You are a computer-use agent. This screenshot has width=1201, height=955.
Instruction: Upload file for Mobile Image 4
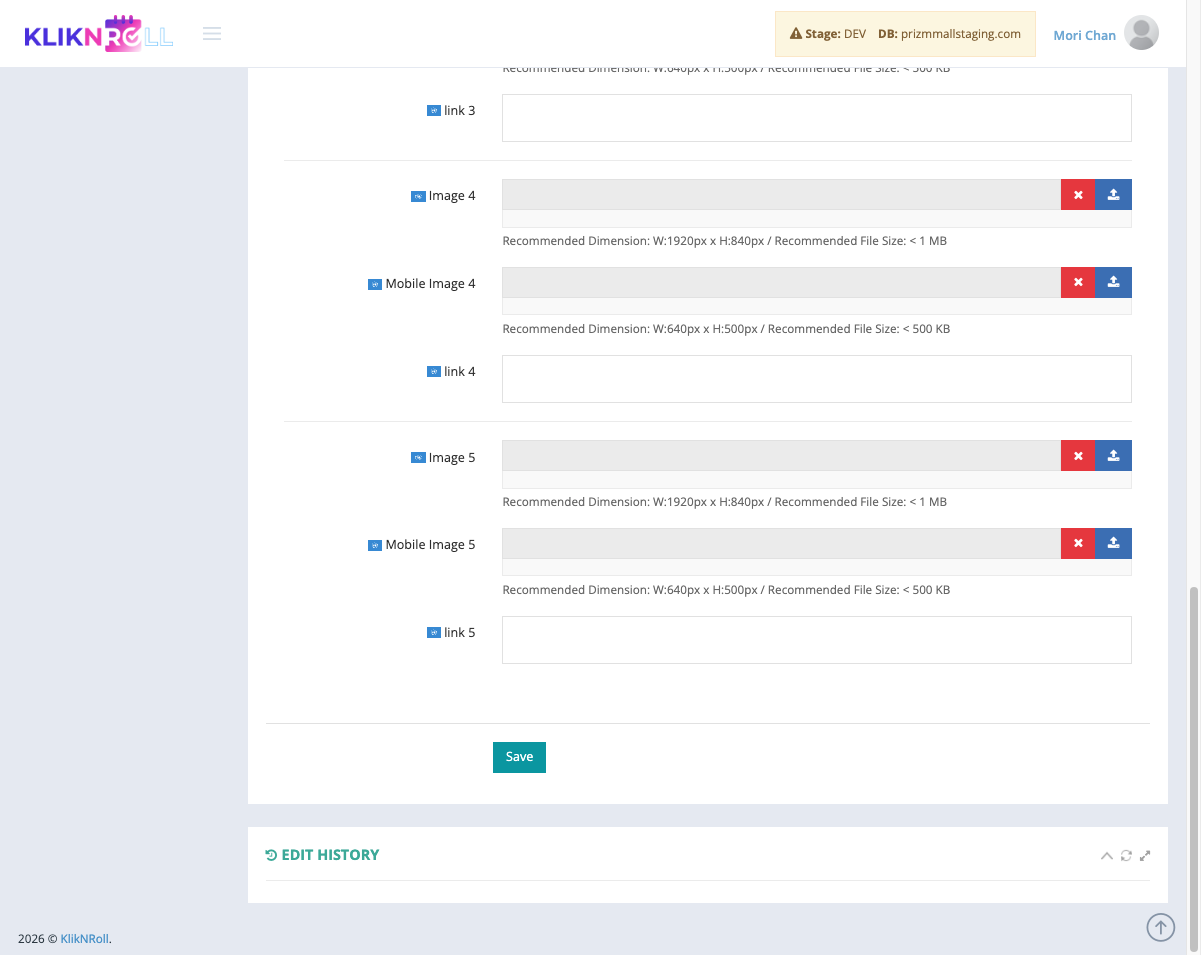pos(1114,283)
